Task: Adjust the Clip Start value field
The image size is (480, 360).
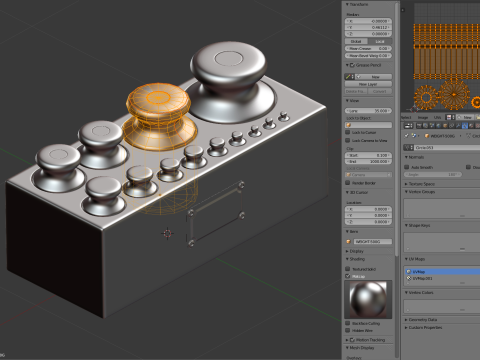Action: [368, 155]
